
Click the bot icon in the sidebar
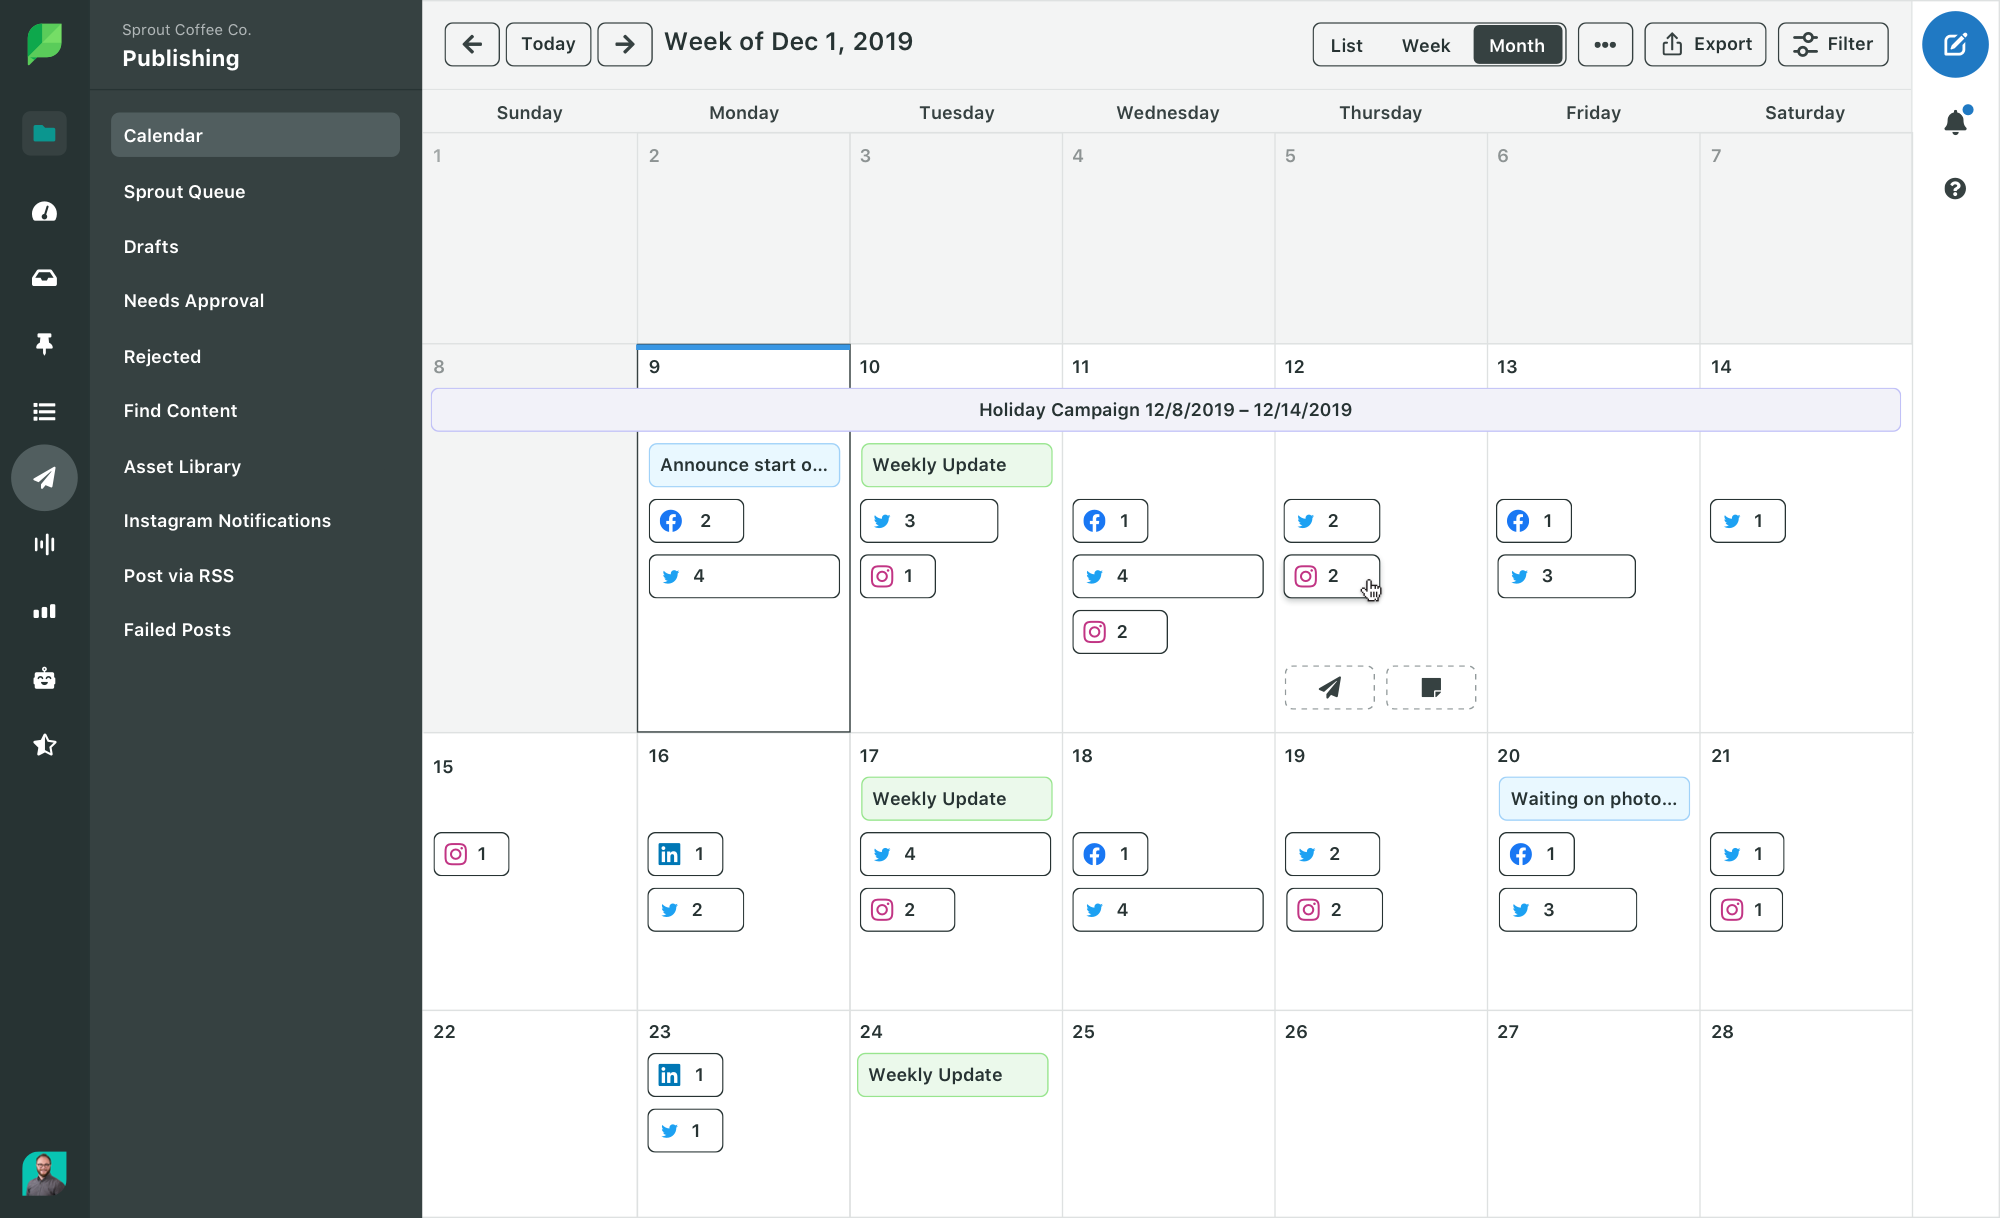click(44, 678)
